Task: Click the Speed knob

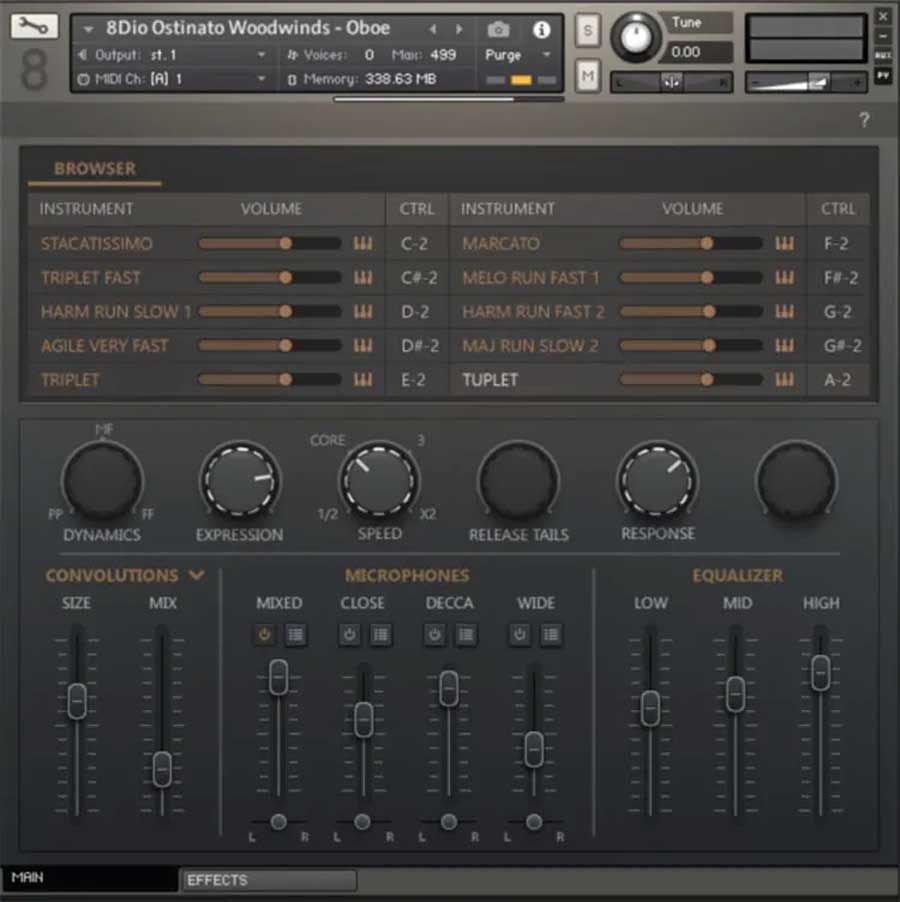Action: [x=379, y=481]
